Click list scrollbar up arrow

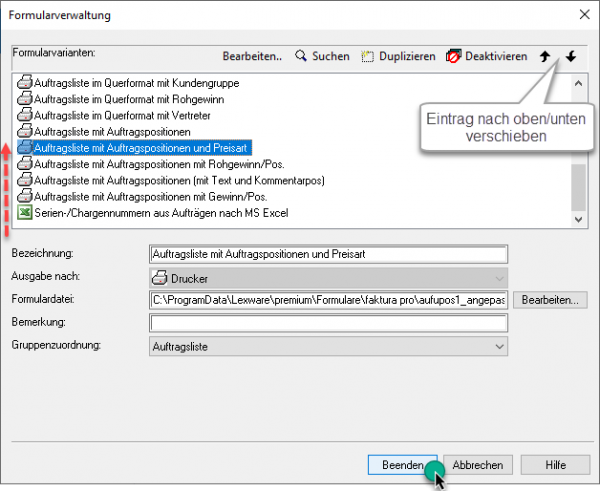coord(578,83)
